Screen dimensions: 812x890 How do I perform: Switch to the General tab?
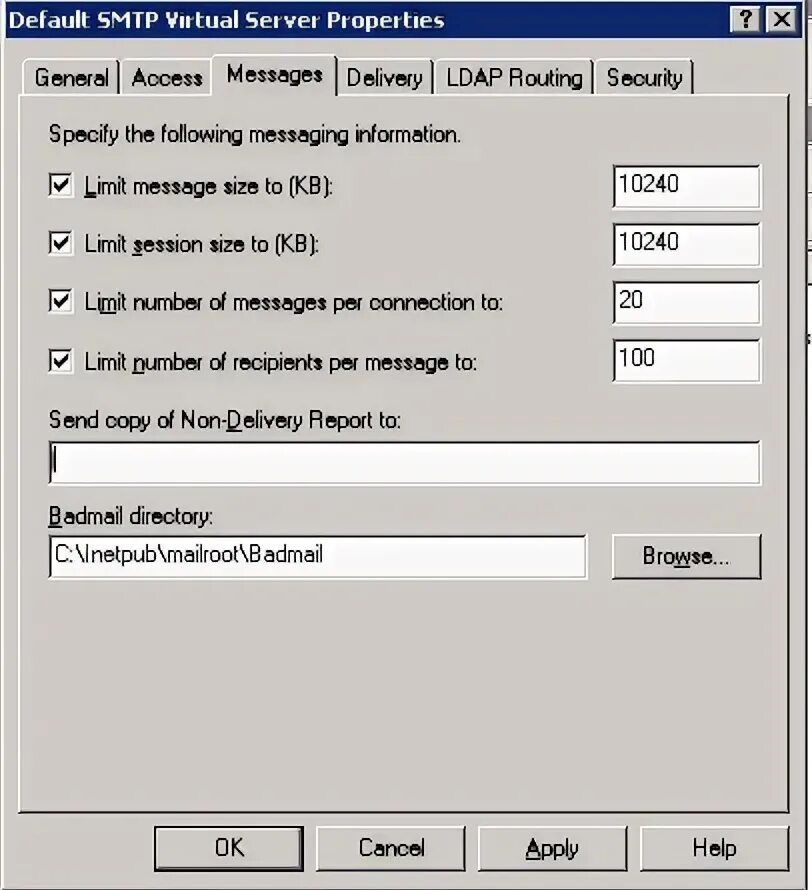pyautogui.click(x=71, y=77)
